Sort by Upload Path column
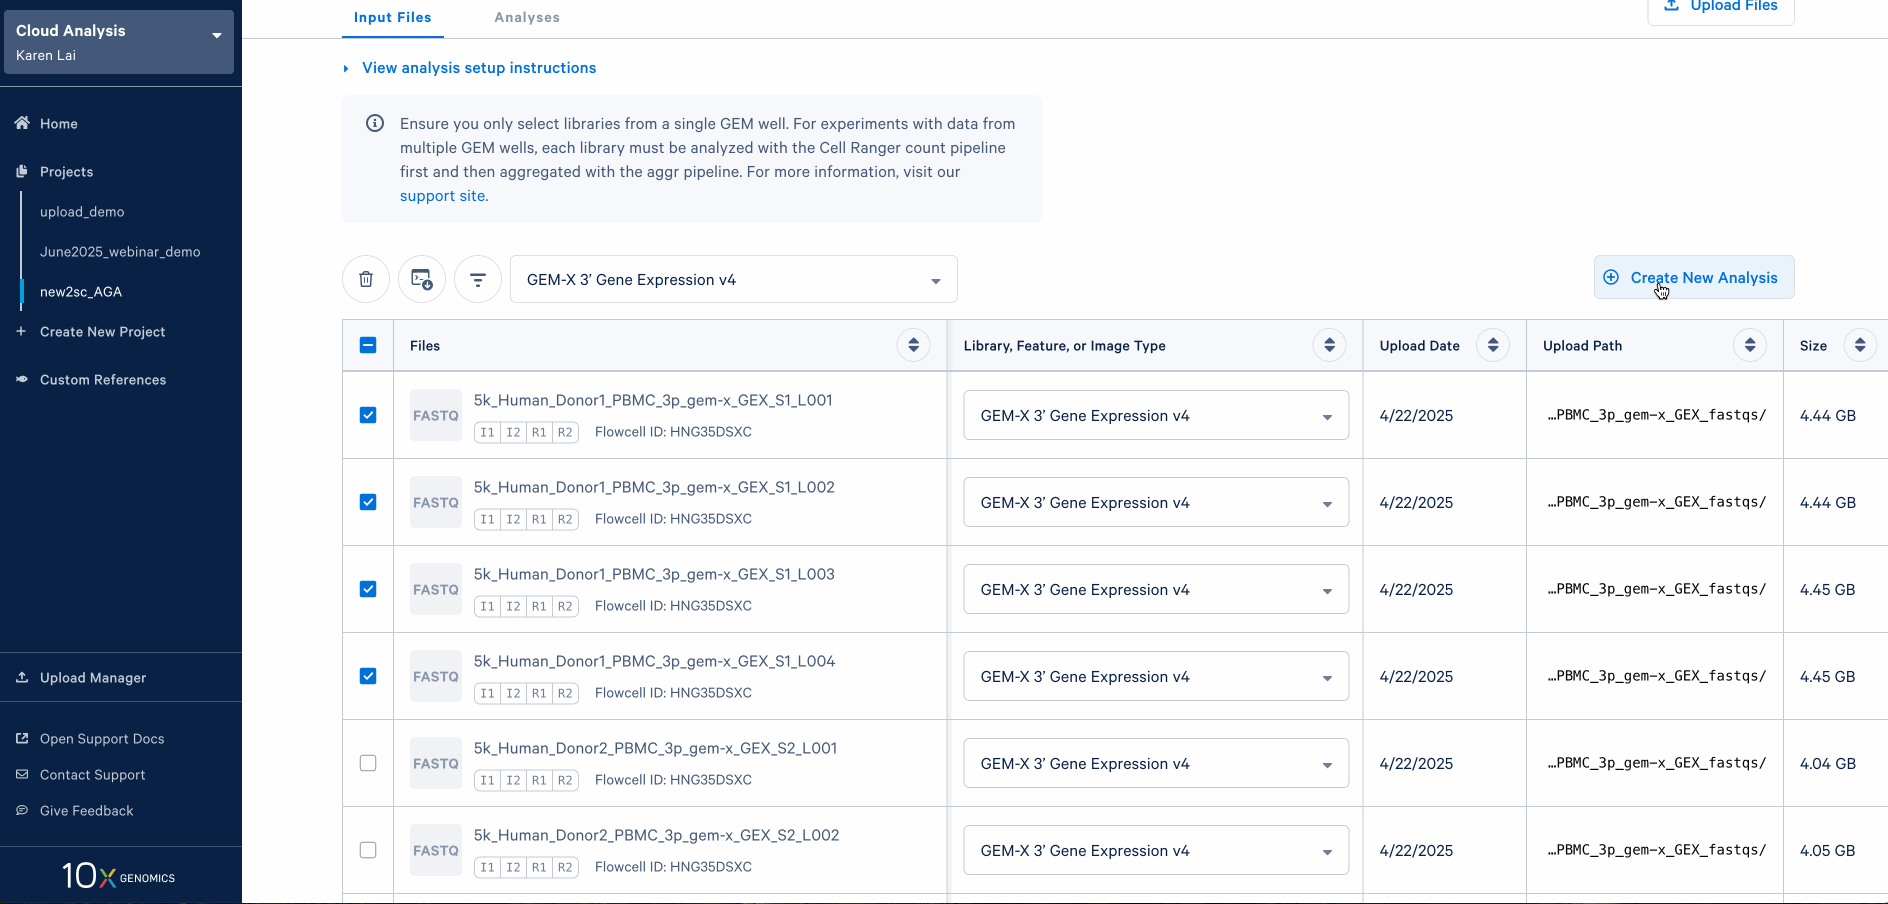The width and height of the screenshot is (1888, 904). point(1749,345)
